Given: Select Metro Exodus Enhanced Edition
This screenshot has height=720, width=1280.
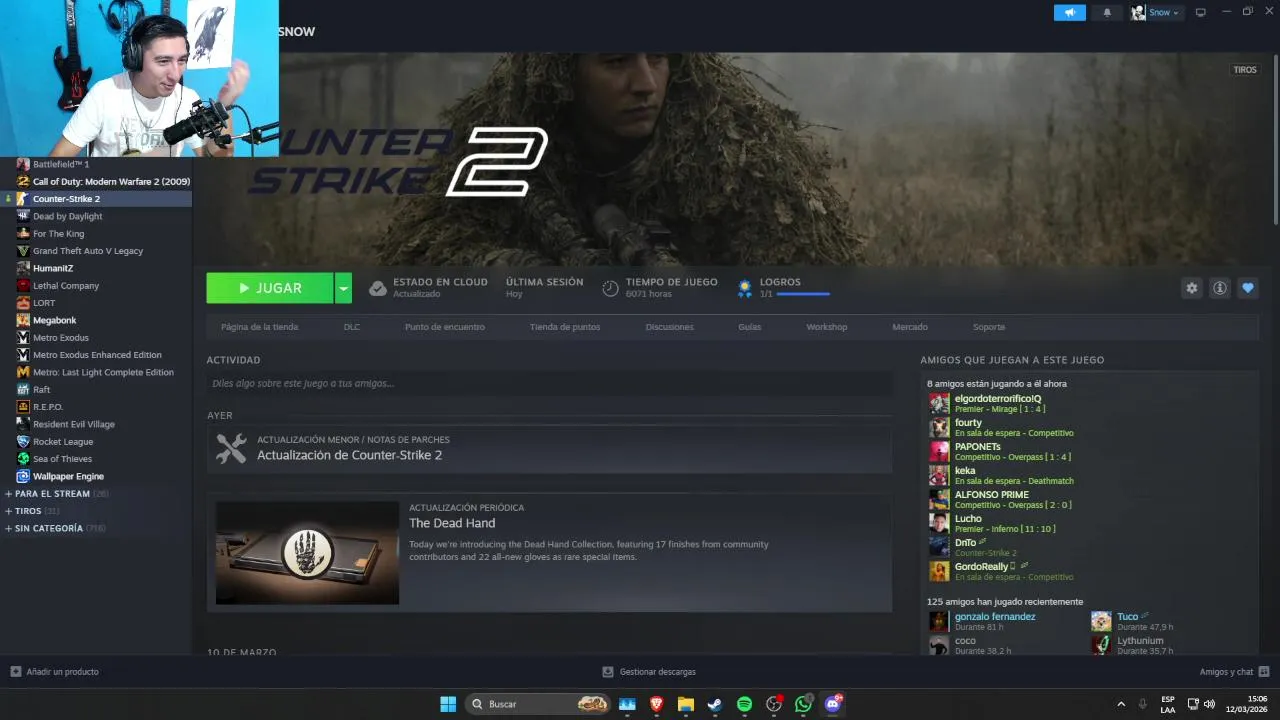Looking at the screenshot, I should 96,355.
